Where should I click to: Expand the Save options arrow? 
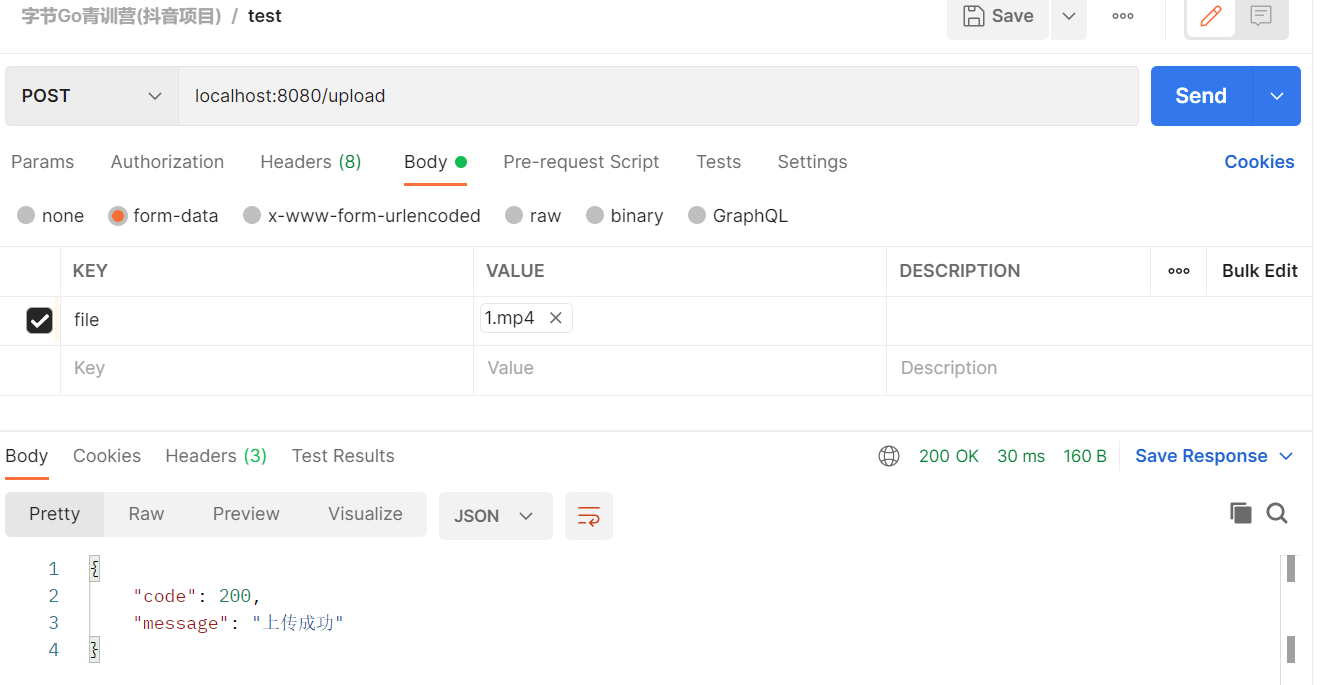[x=1069, y=16]
